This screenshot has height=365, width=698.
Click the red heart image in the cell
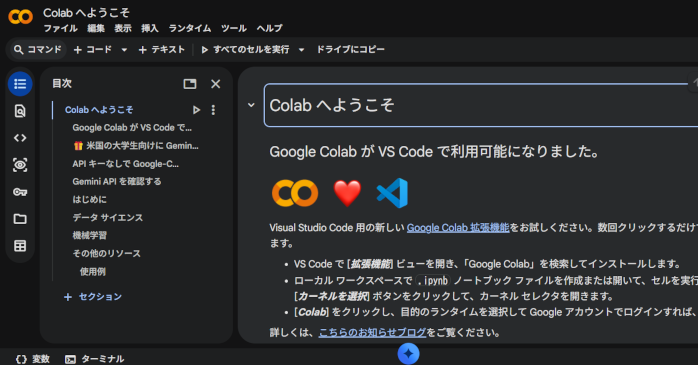[x=347, y=193]
